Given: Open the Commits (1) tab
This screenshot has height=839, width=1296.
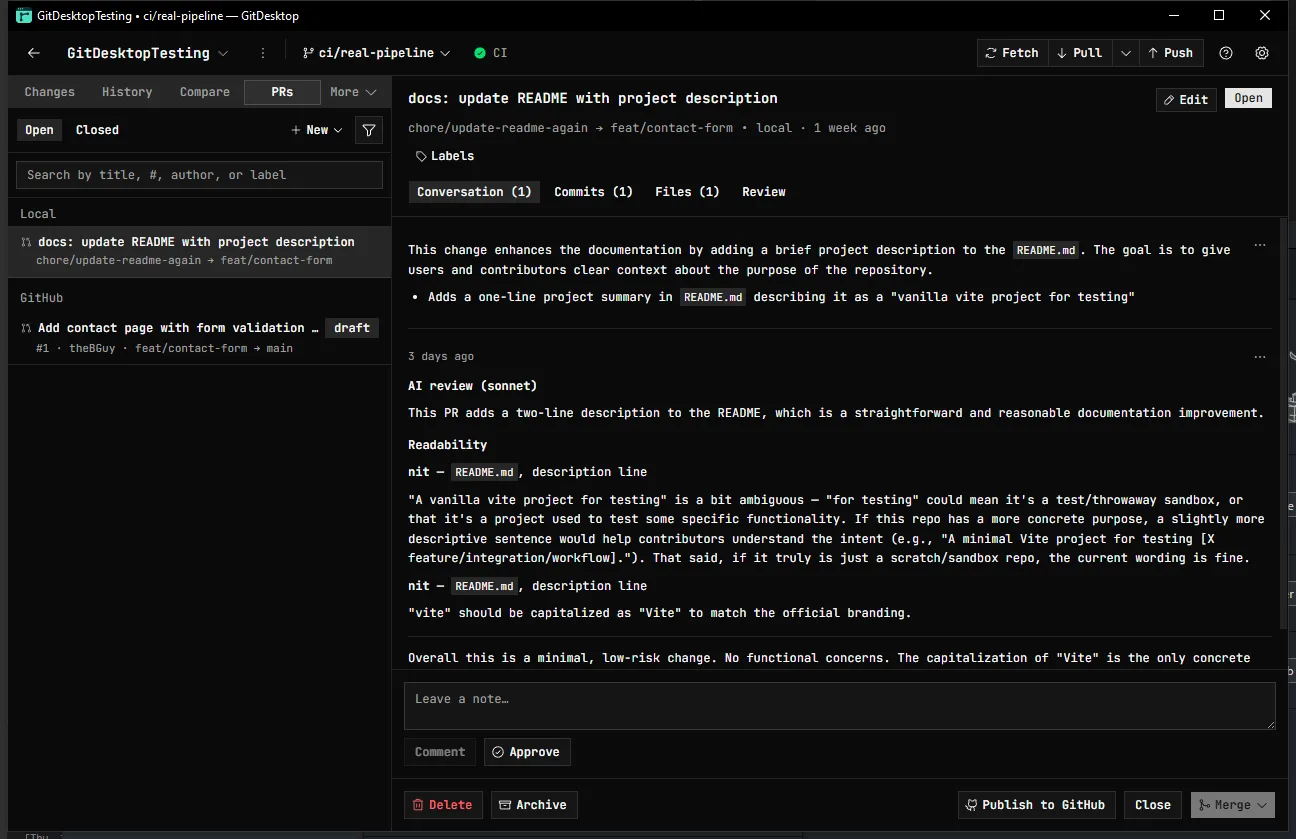Looking at the screenshot, I should point(593,192).
